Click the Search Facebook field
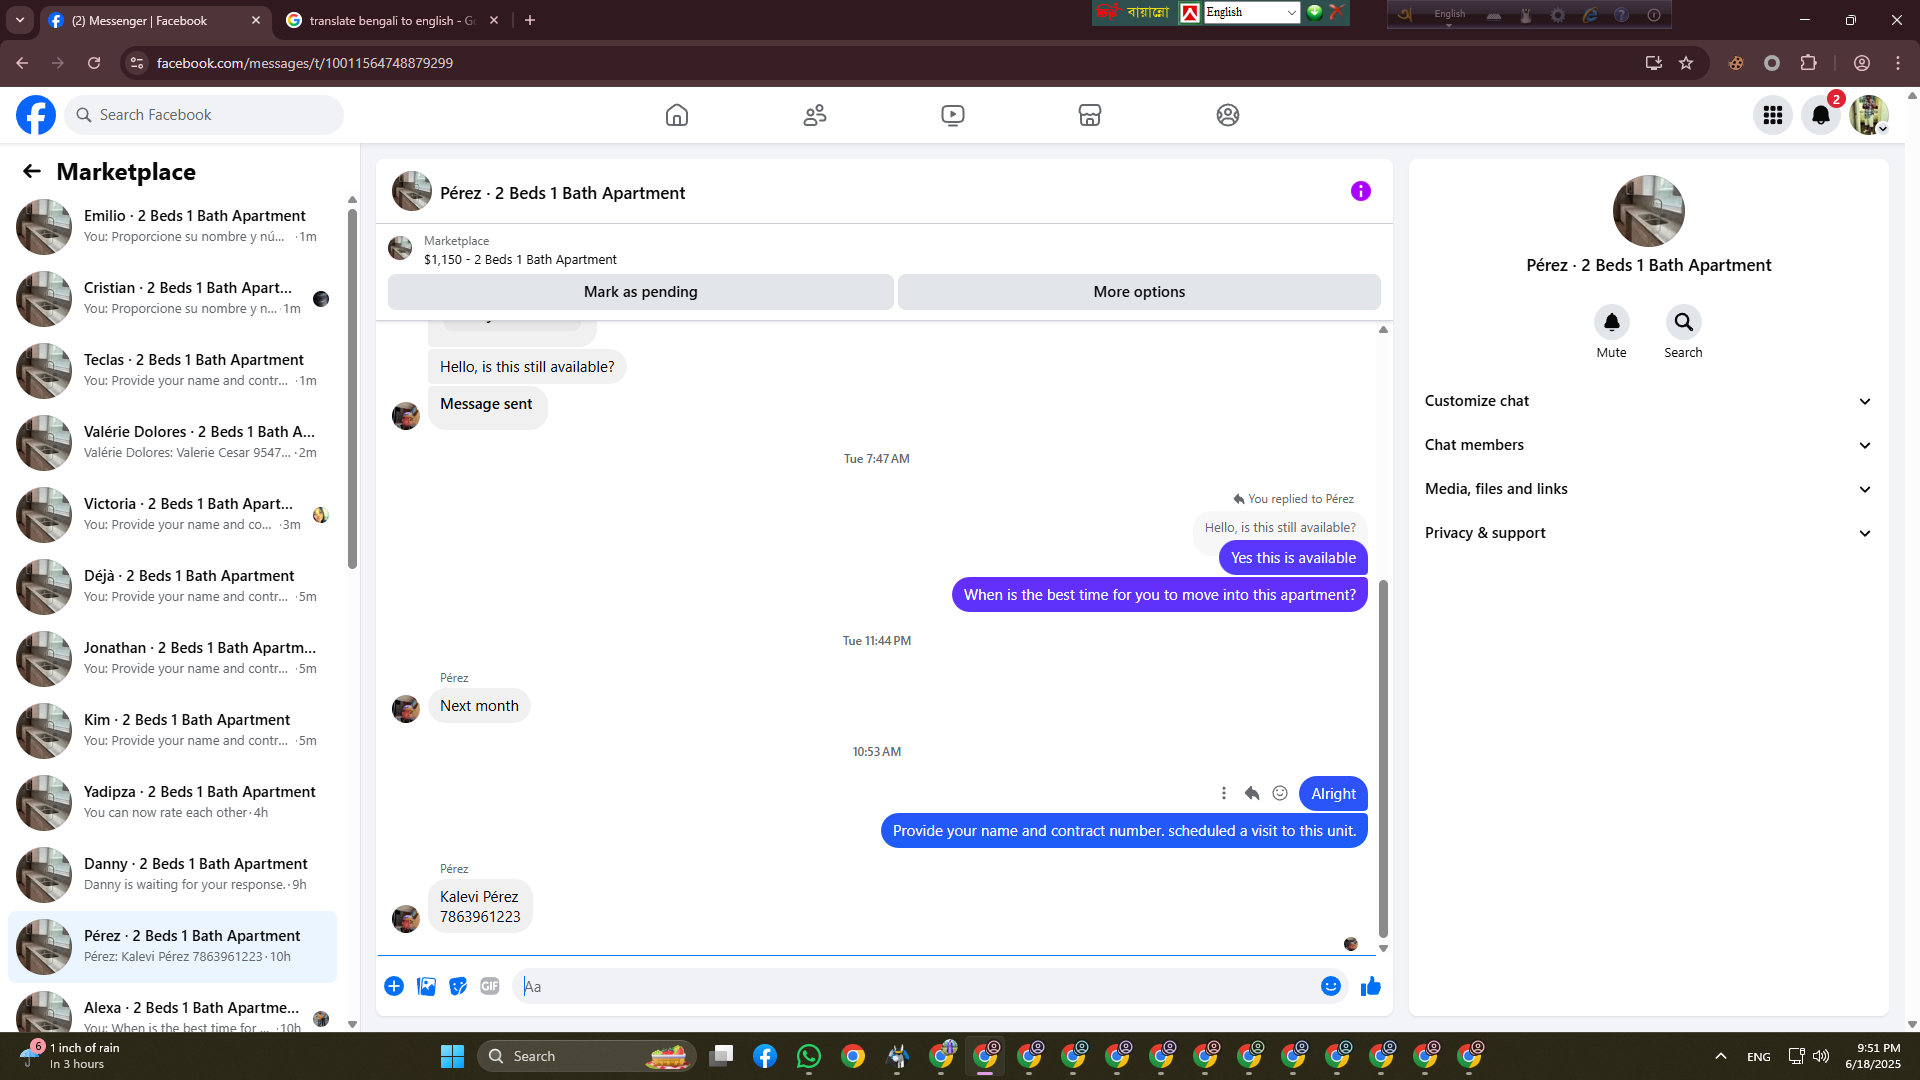 click(204, 115)
